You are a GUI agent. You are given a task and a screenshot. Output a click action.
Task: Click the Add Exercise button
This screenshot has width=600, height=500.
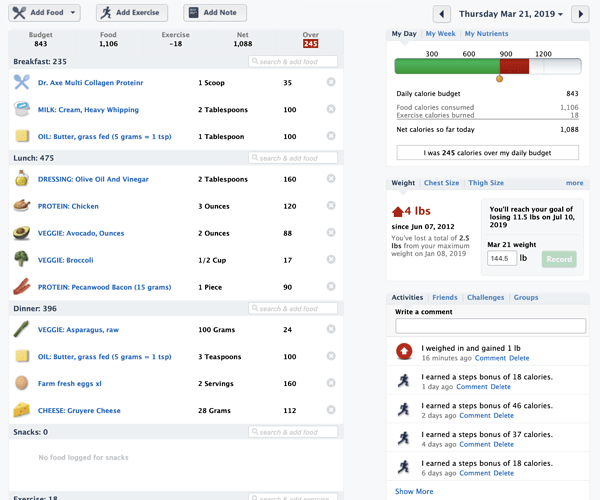[x=132, y=13]
